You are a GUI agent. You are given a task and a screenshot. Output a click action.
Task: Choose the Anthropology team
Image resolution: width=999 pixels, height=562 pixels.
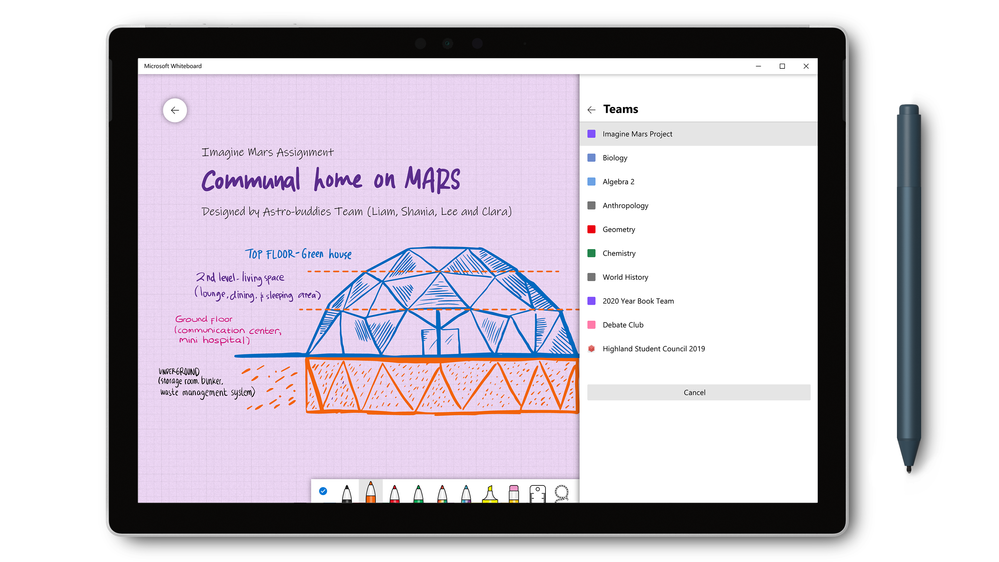(x=698, y=205)
